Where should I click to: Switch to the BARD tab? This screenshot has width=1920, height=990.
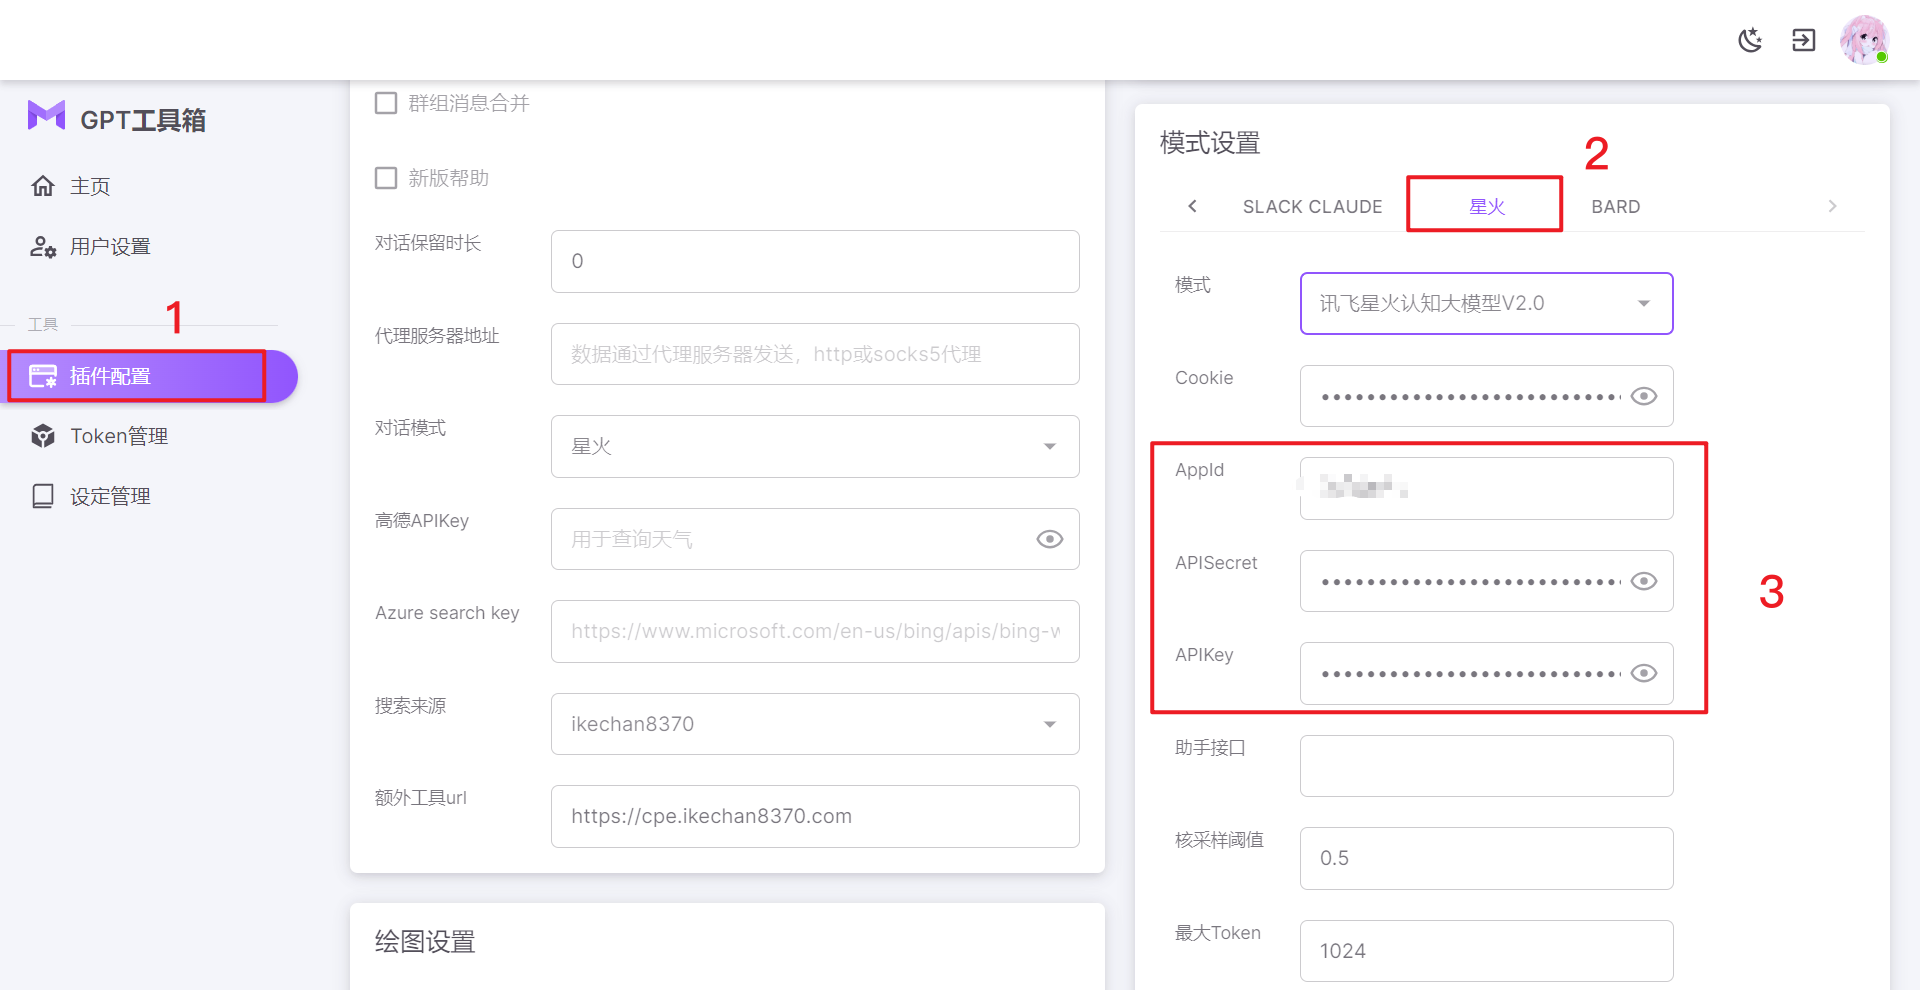tap(1615, 207)
